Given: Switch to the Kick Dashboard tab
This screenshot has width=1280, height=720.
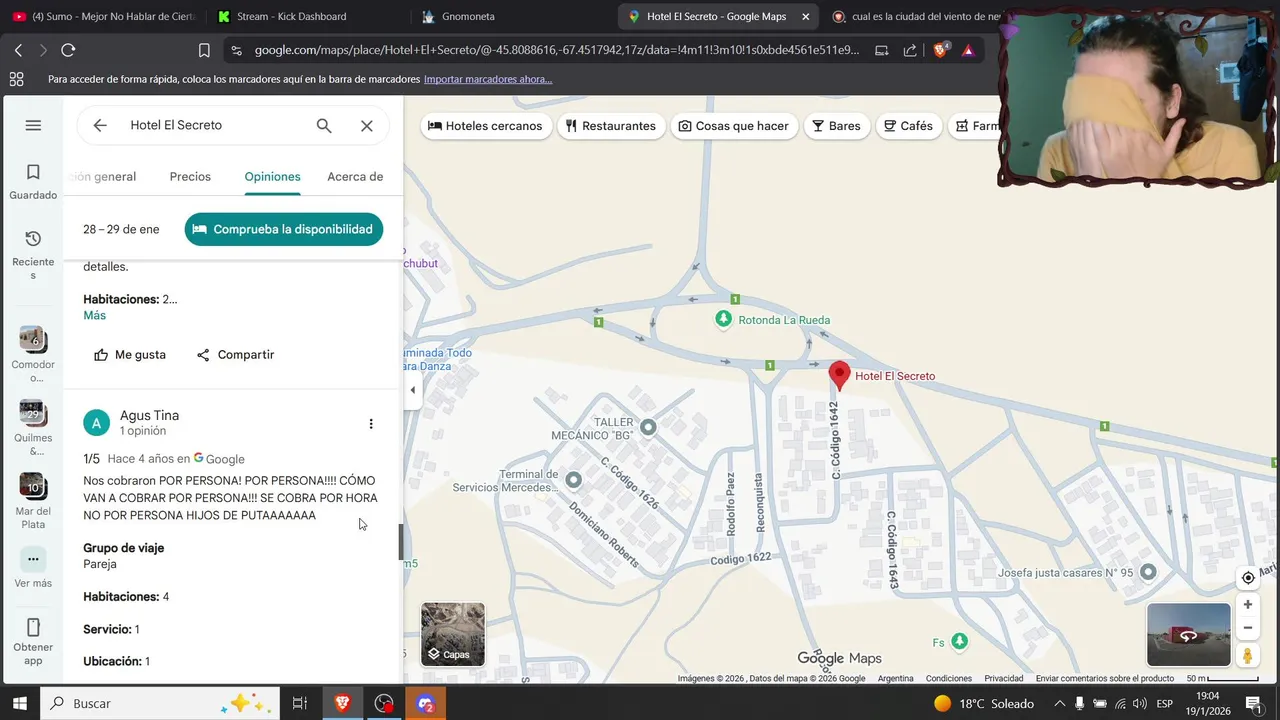Looking at the screenshot, I should (291, 16).
